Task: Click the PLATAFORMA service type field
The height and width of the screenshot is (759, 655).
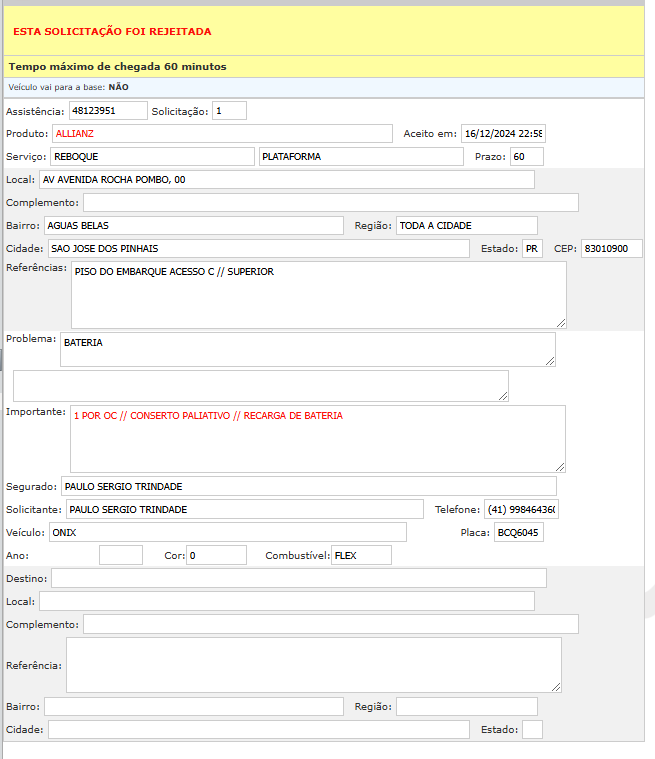Action: tap(360, 157)
